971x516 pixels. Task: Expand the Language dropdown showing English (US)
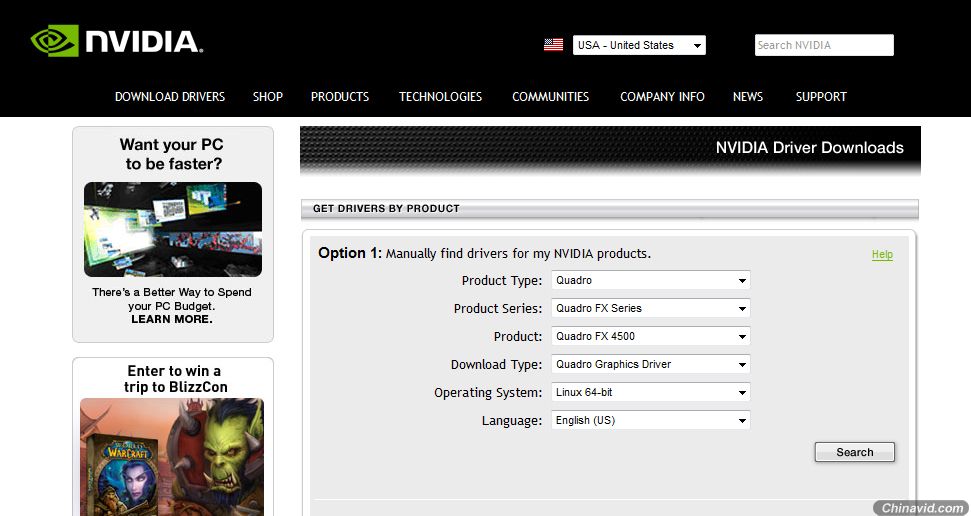[650, 420]
